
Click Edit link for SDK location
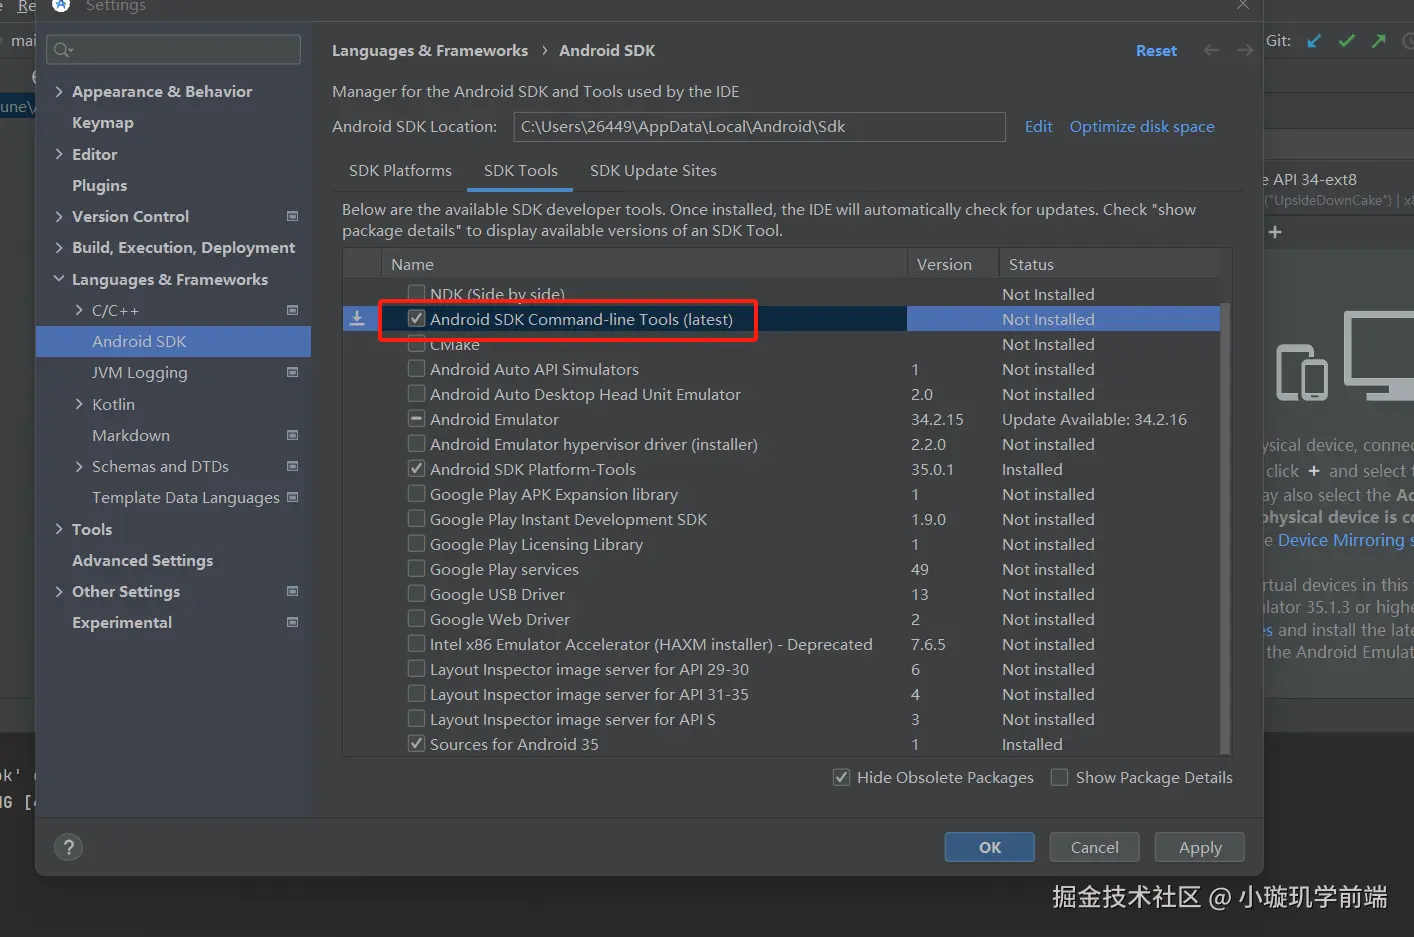coord(1038,126)
